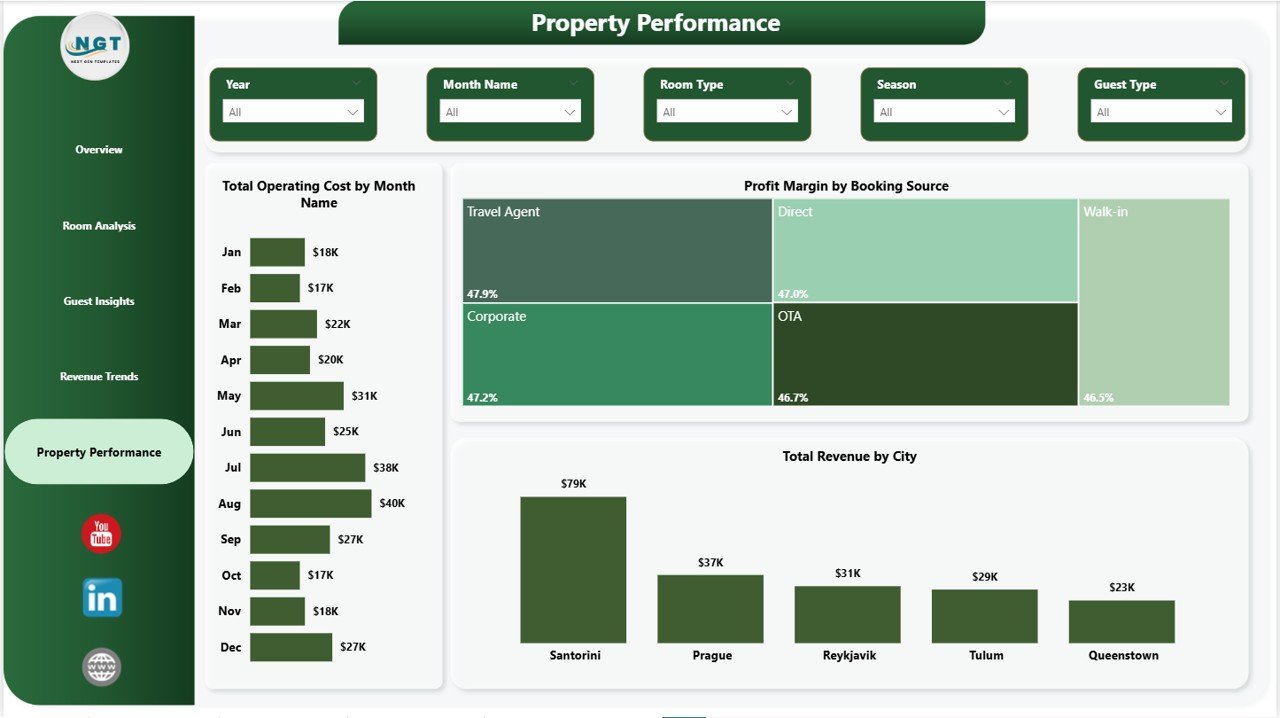
Task: Select the Santorini revenue bar
Action: tap(573, 570)
